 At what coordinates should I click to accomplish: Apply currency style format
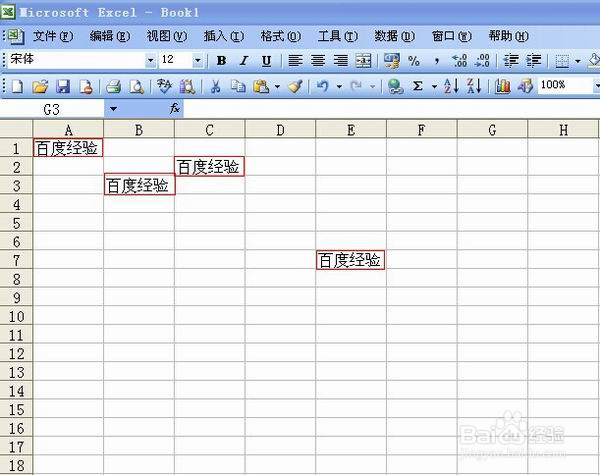tap(391, 60)
